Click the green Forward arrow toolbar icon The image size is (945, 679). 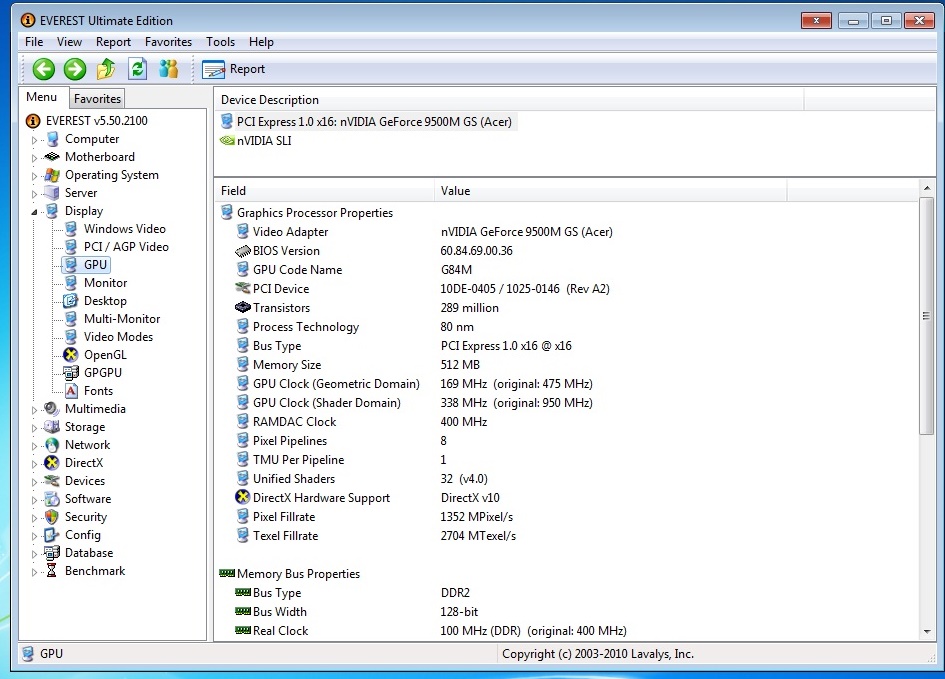click(x=75, y=69)
